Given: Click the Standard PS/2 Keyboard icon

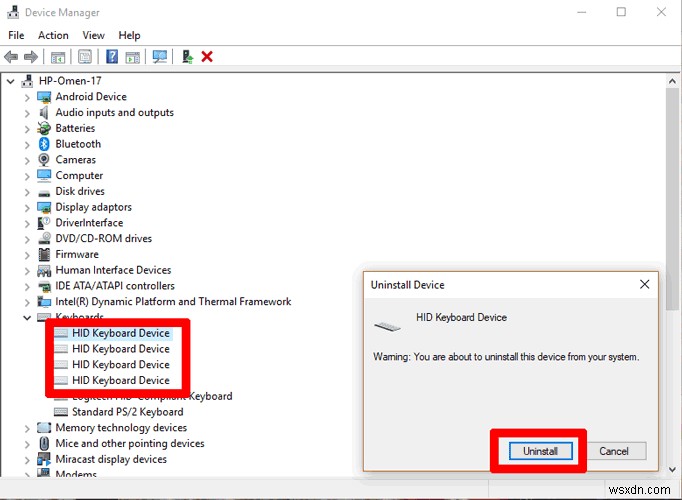Looking at the screenshot, I should pyautogui.click(x=60, y=412).
